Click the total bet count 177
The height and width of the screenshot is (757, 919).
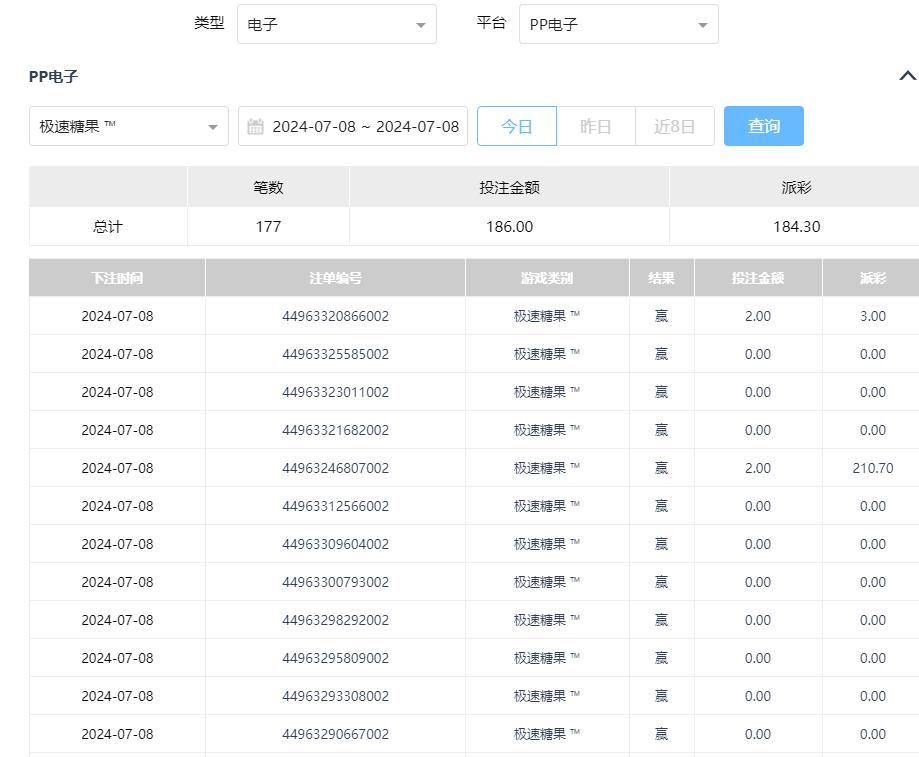(x=268, y=227)
